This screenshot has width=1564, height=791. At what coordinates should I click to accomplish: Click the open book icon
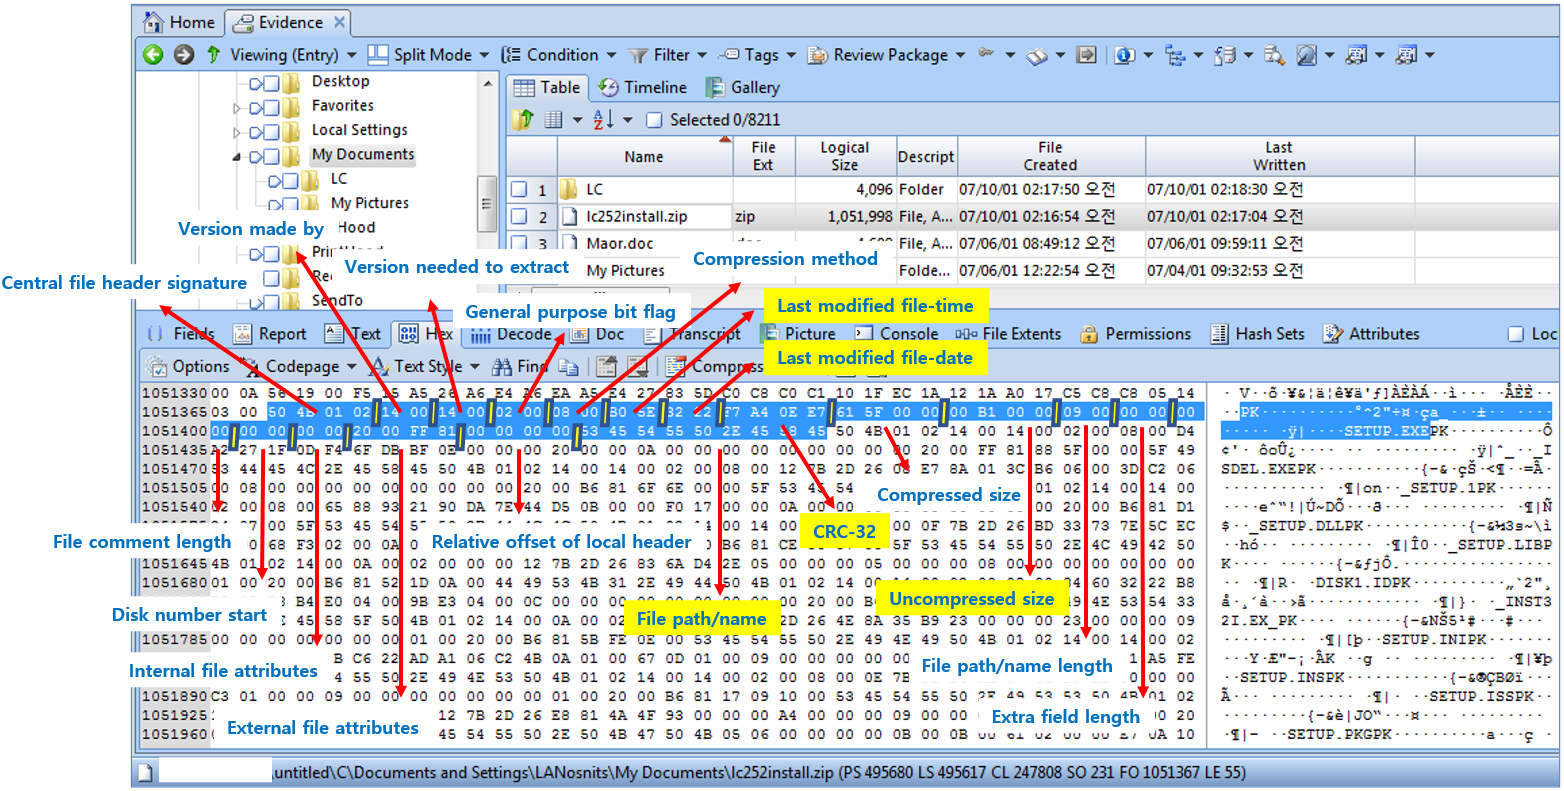click(x=1036, y=56)
